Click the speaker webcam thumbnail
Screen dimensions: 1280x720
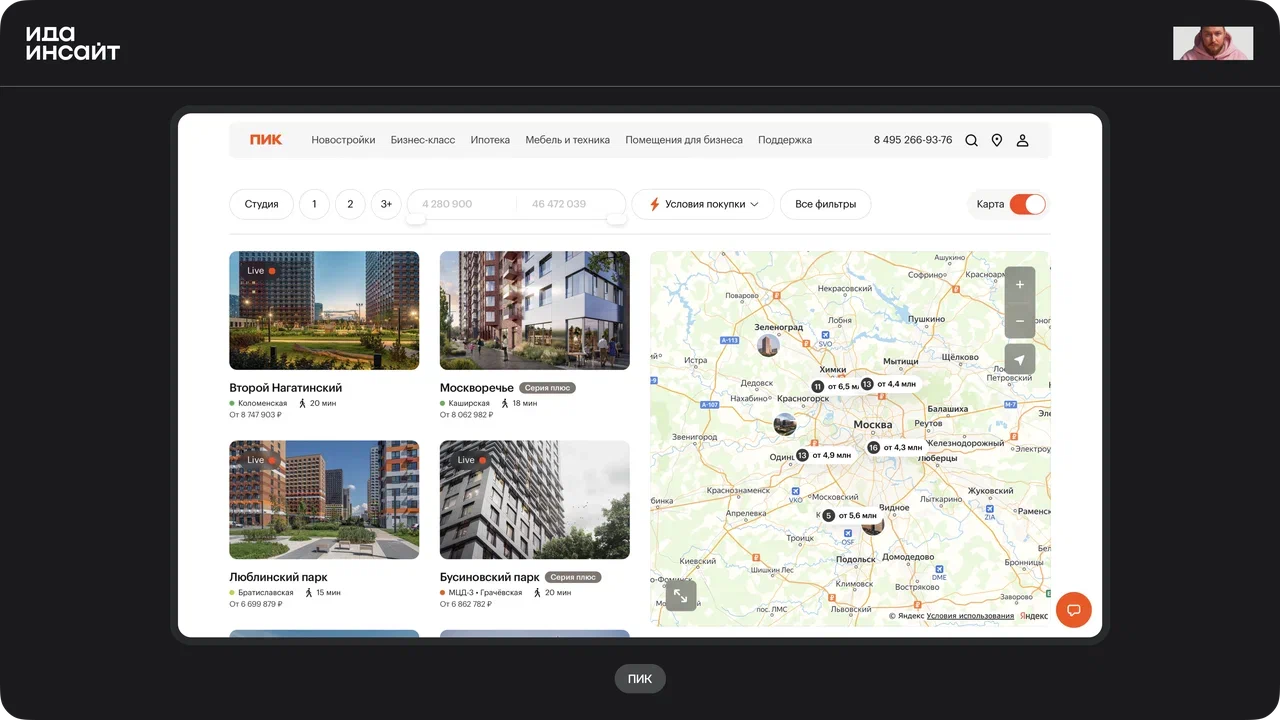(1213, 43)
